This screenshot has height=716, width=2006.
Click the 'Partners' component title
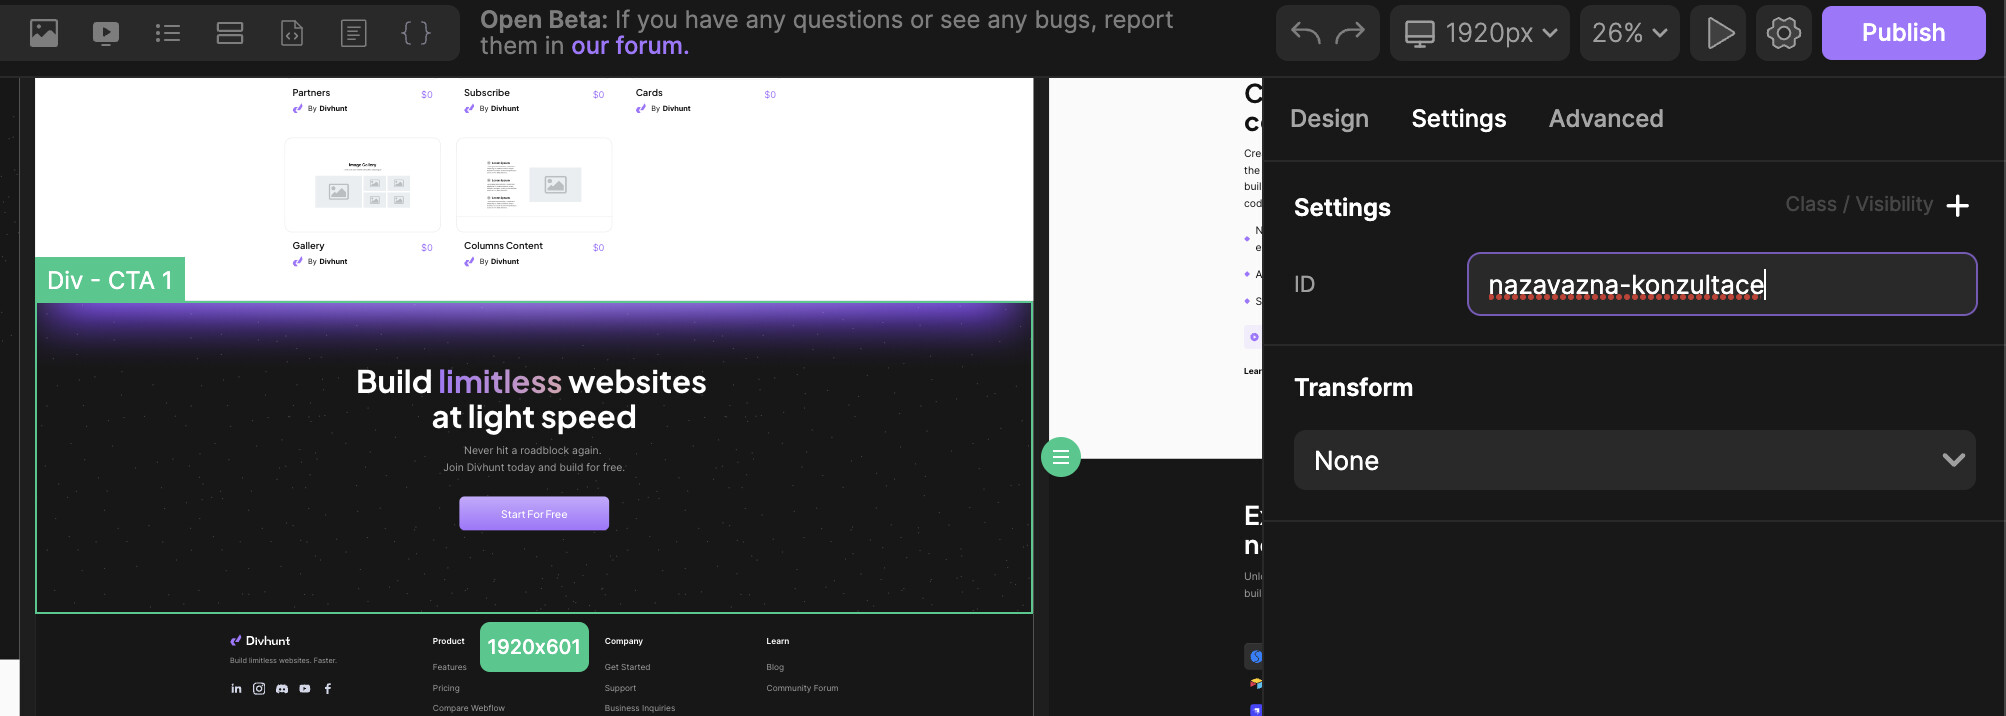tap(311, 93)
